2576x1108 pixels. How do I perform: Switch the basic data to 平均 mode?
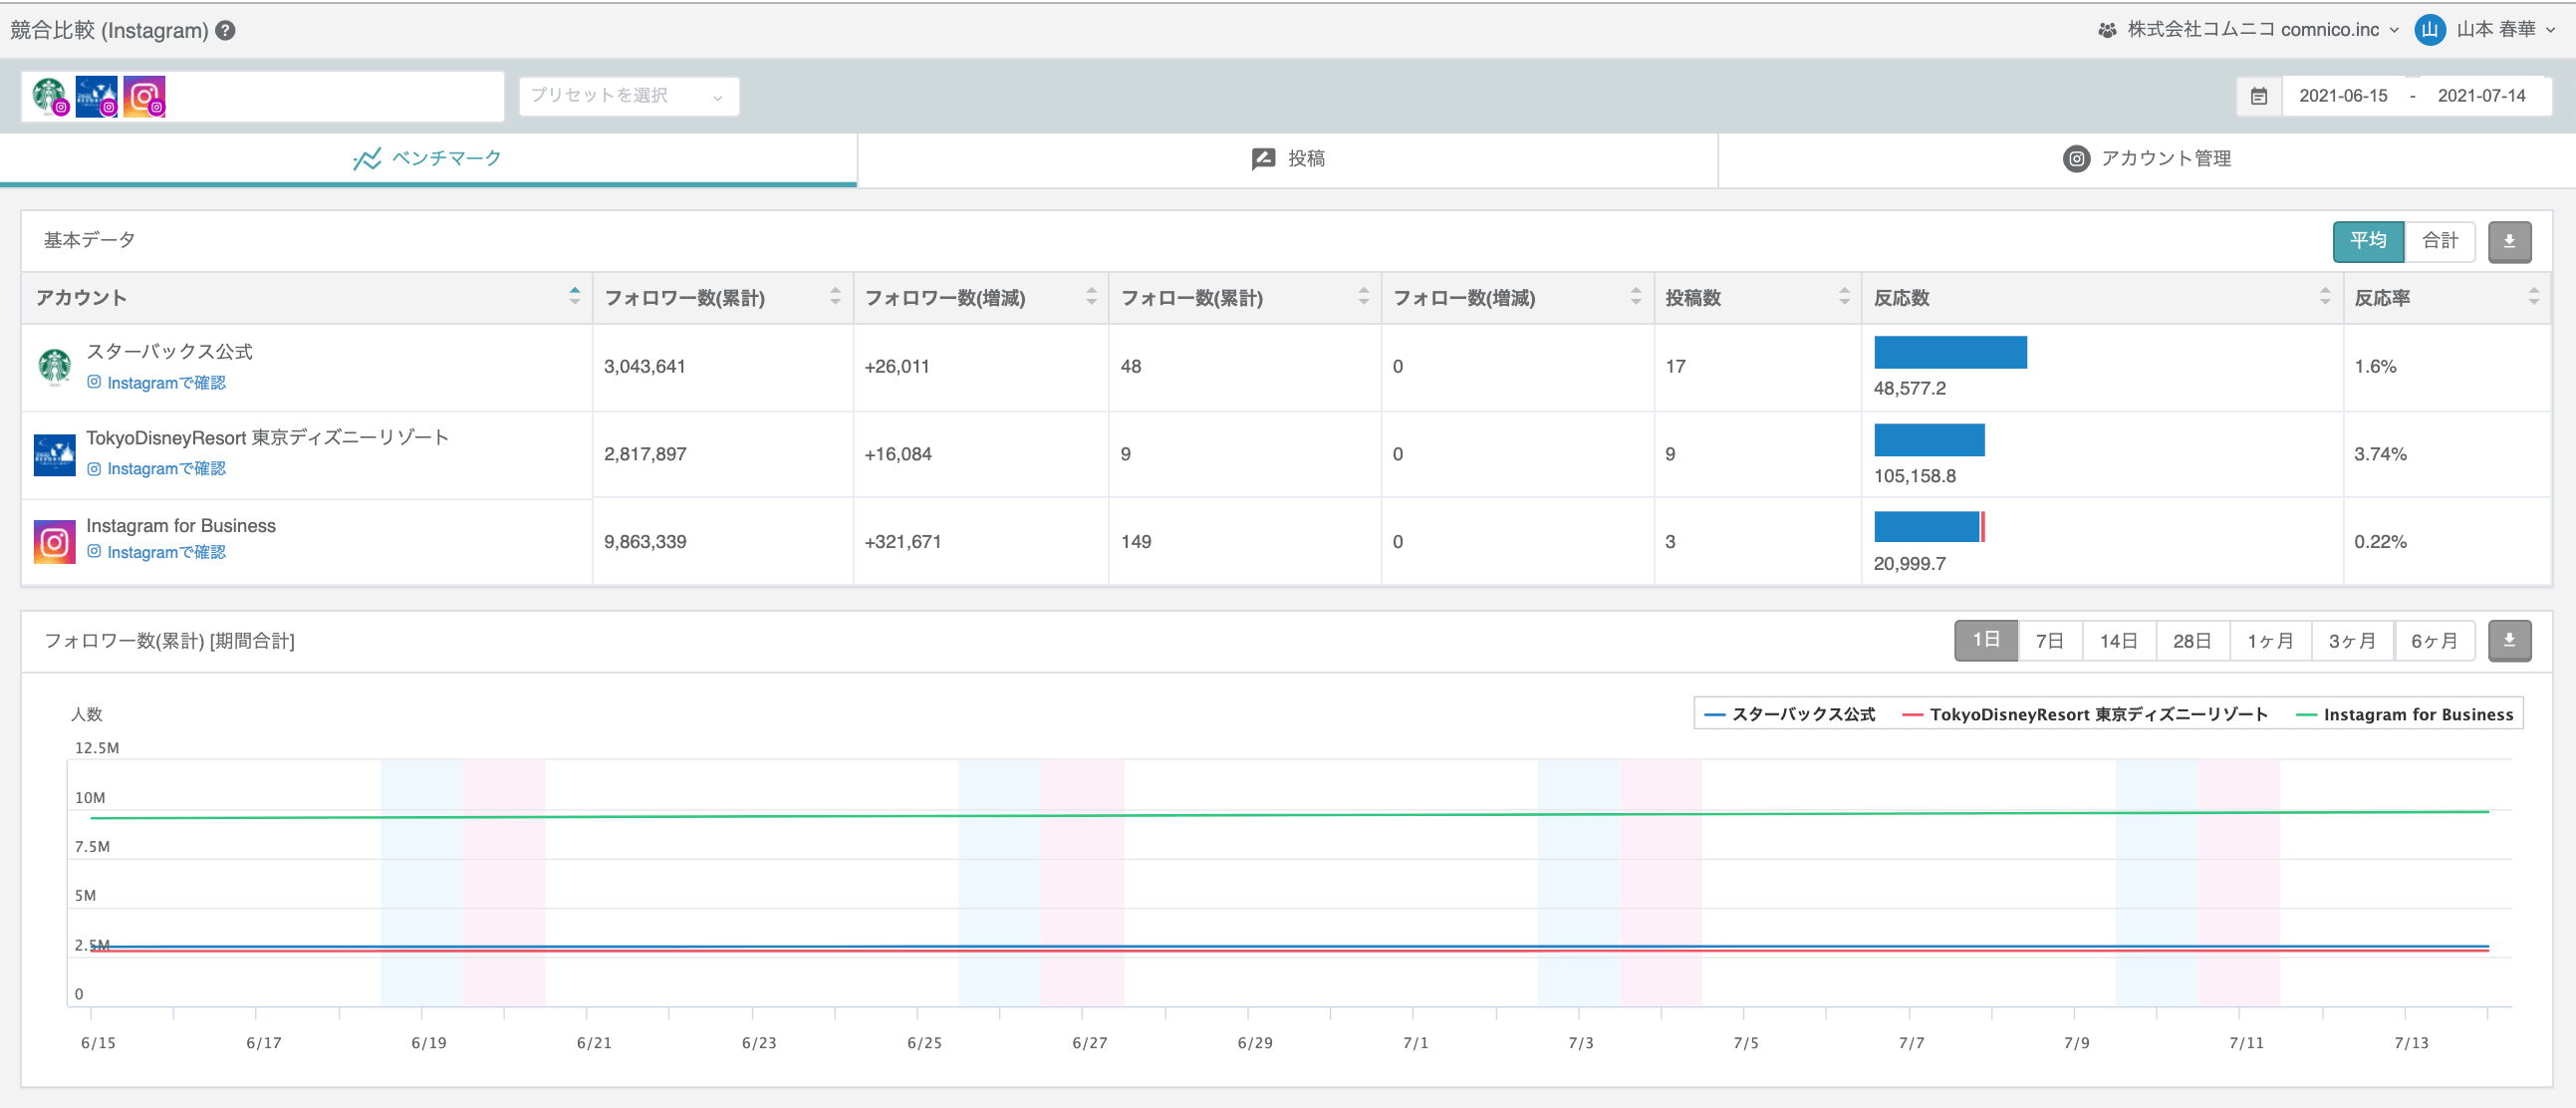coord(2368,241)
